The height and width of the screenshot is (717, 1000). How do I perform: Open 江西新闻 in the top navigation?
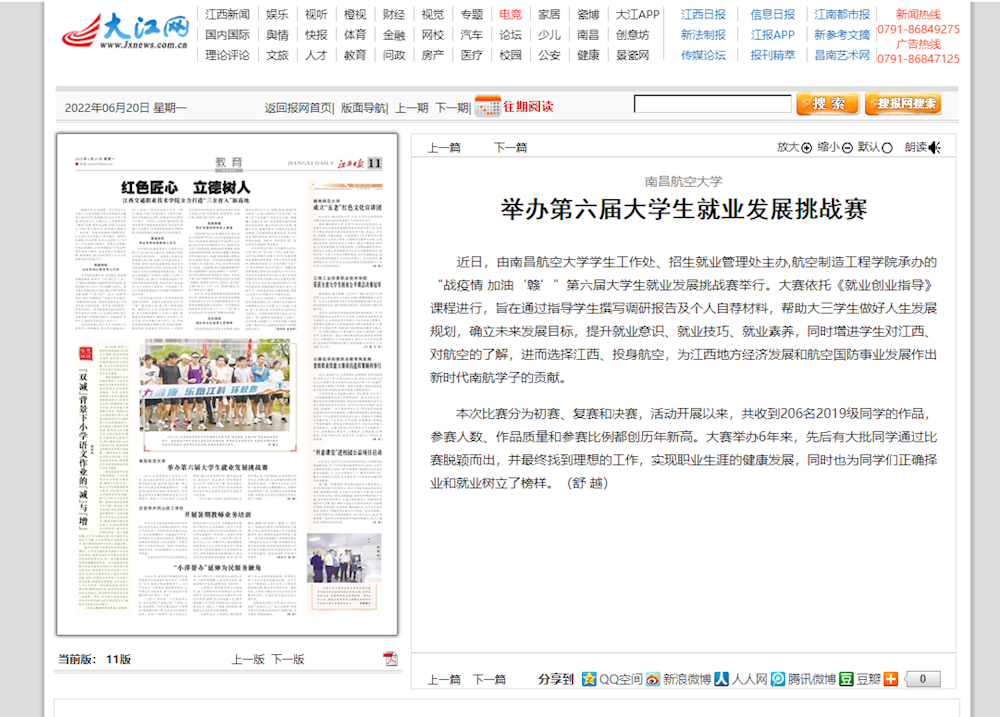[x=227, y=15]
